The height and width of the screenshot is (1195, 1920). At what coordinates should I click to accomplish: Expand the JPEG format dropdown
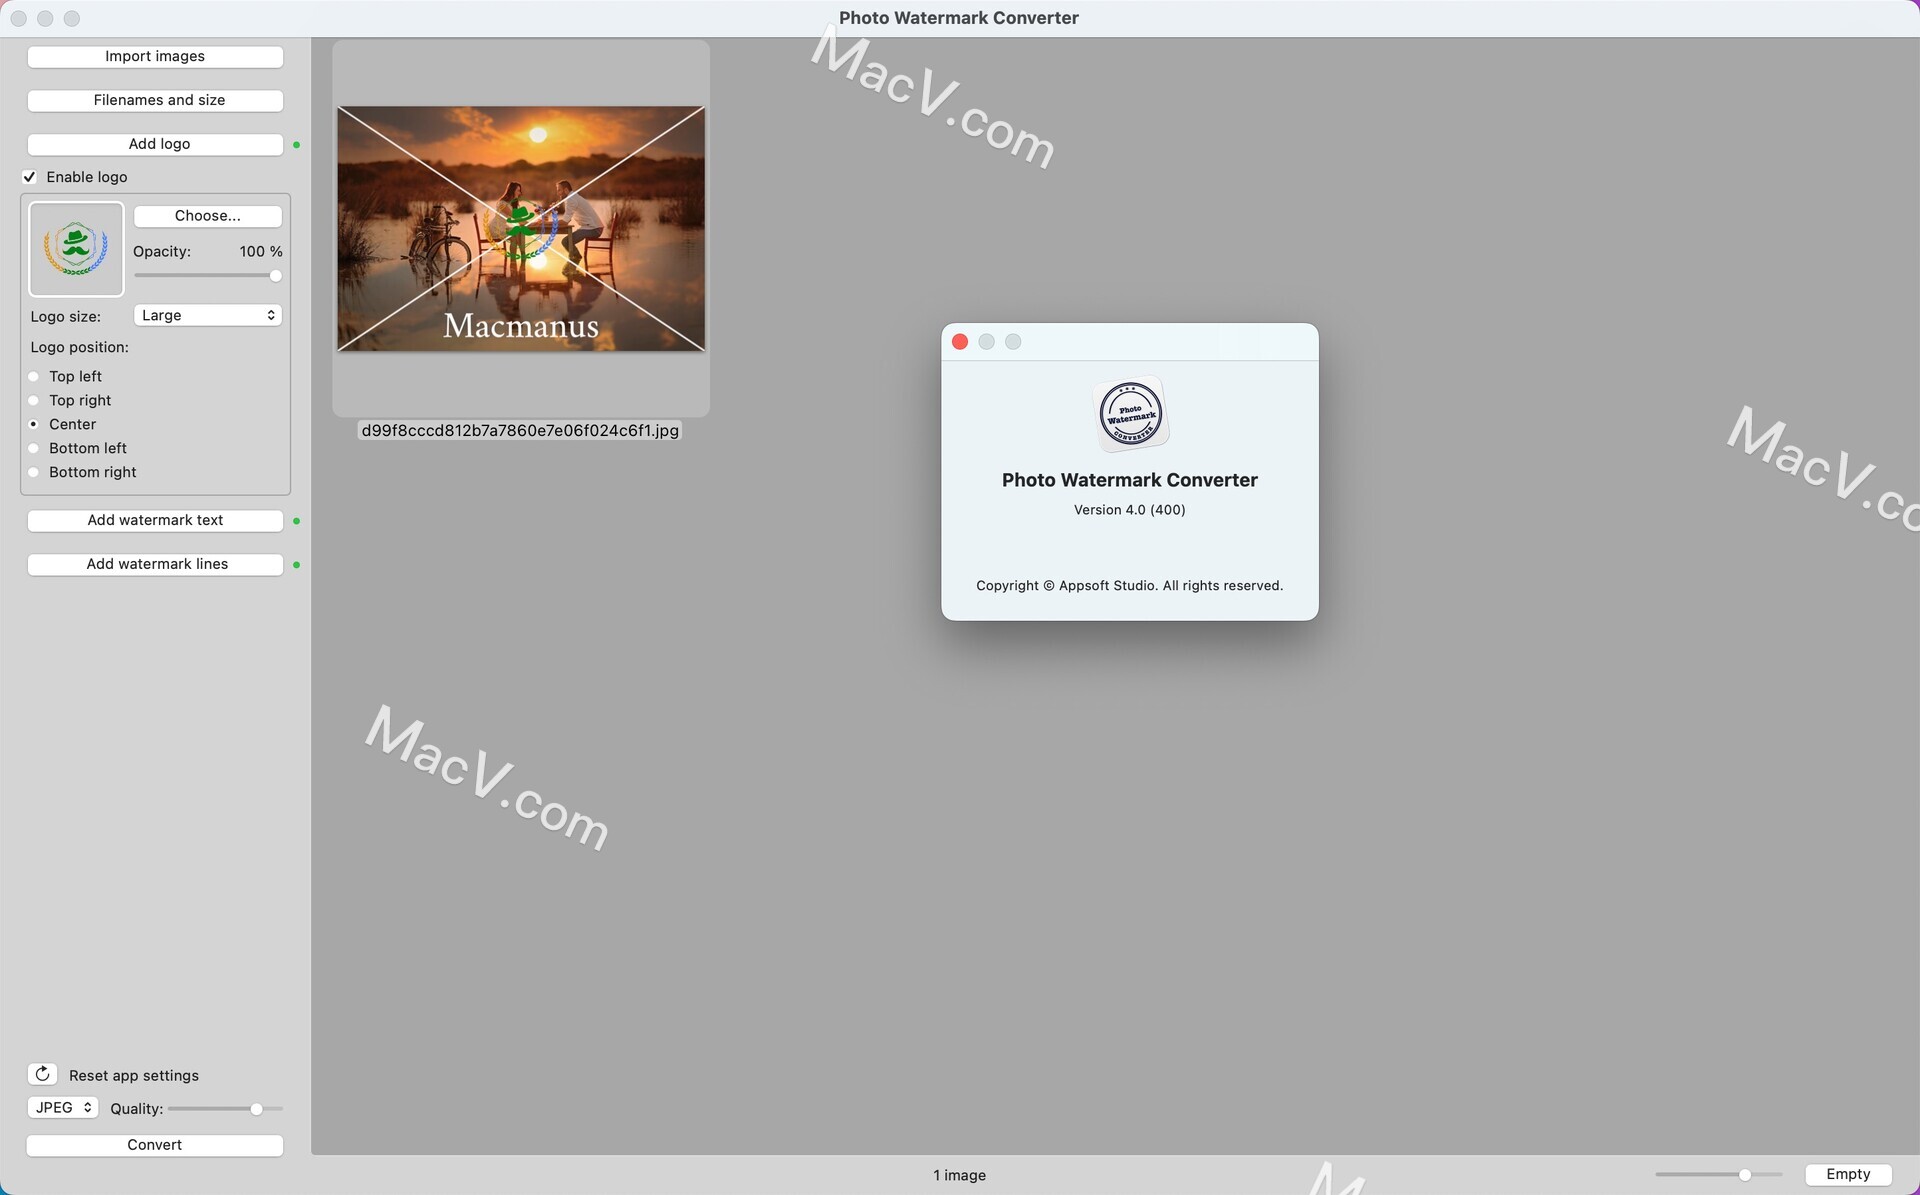[62, 1107]
